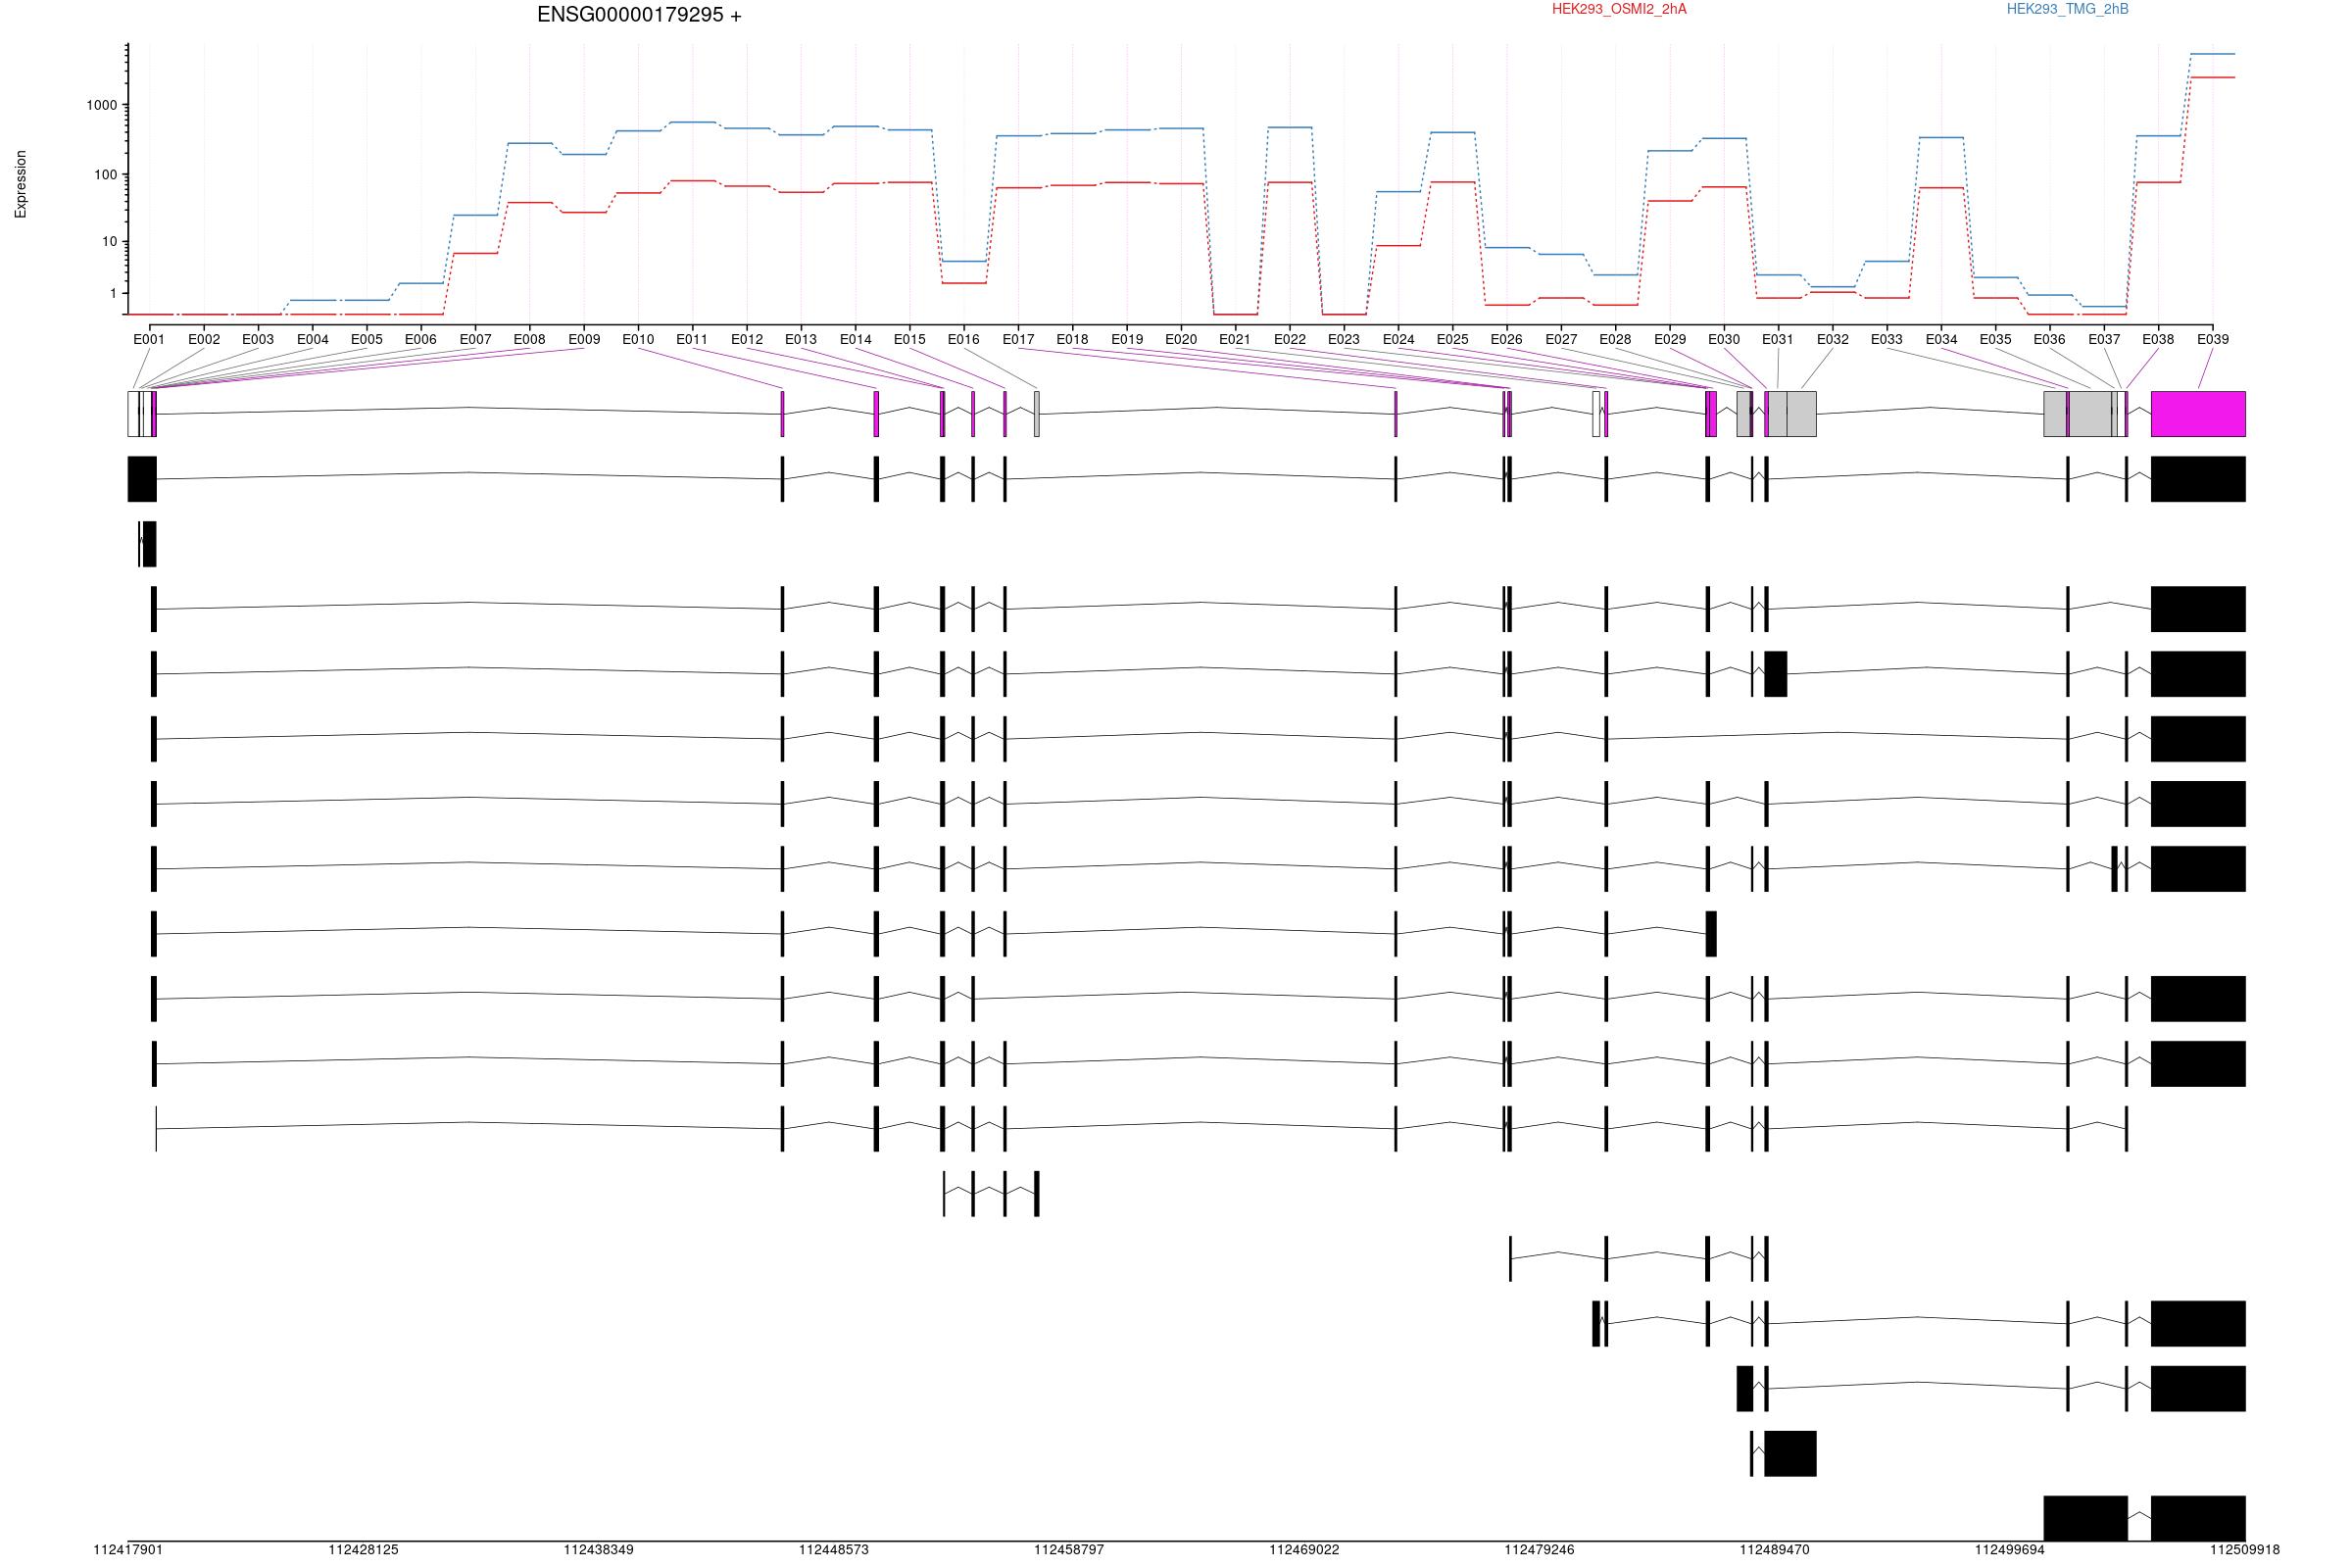Image resolution: width=2352 pixels, height=1568 pixels.
Task: Click genomic coordinate 112499694
Action: pos(2010,1550)
